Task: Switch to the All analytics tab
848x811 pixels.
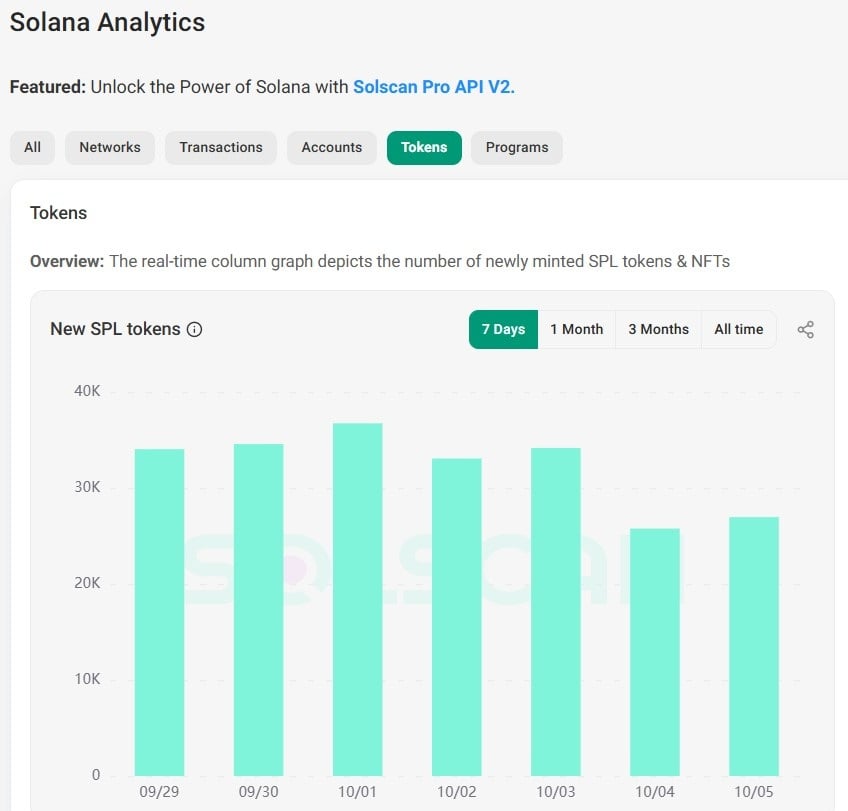Action: 33,147
